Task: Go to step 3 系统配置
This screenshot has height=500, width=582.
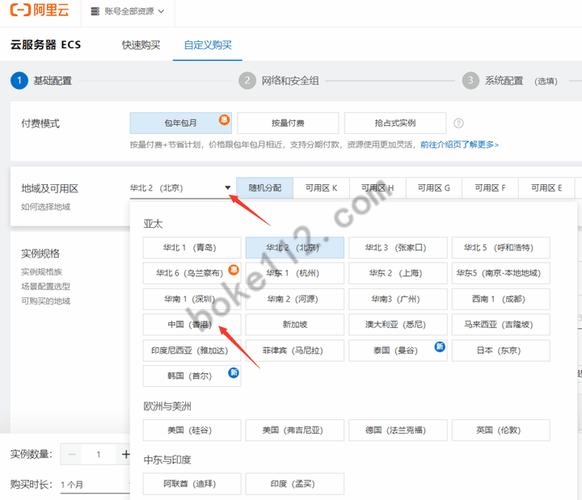Action: [x=510, y=81]
